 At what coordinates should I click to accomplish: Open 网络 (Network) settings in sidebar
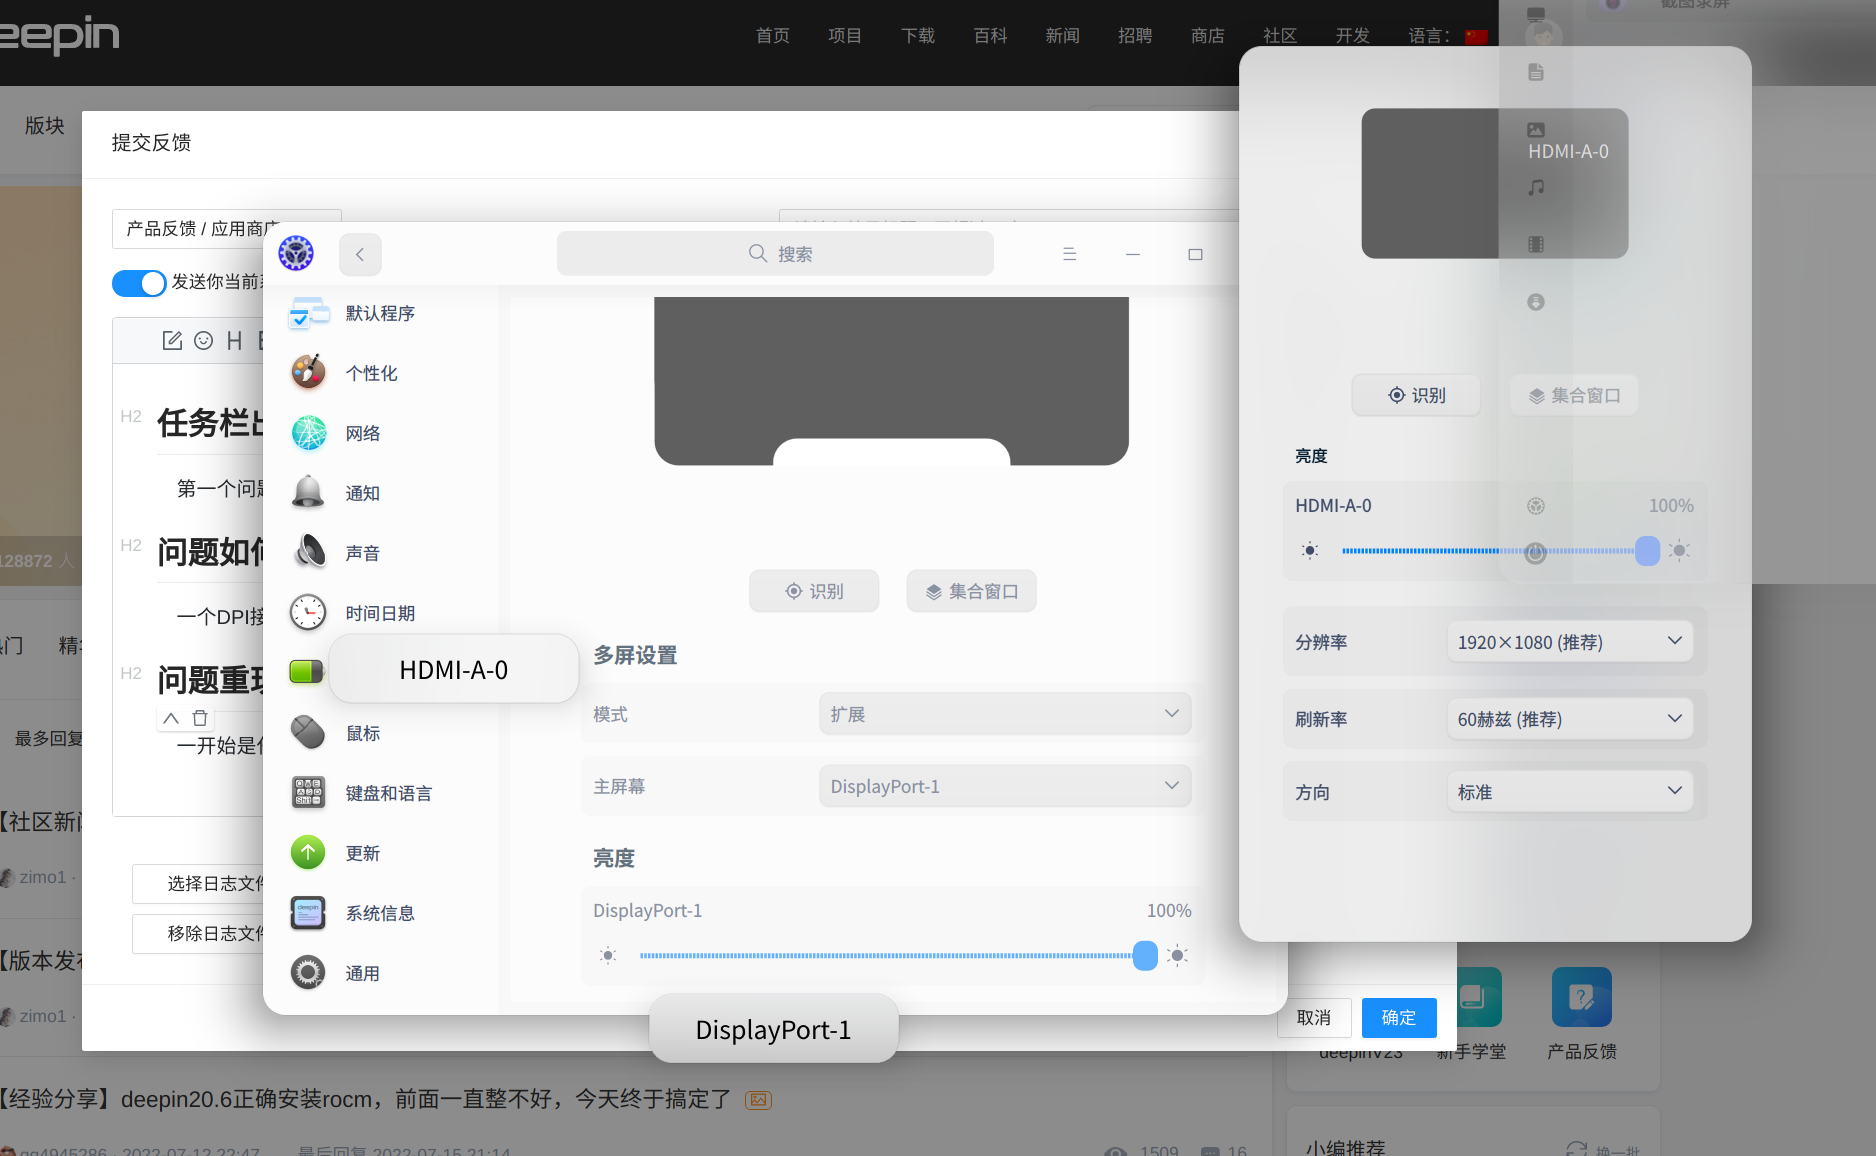tap(363, 432)
